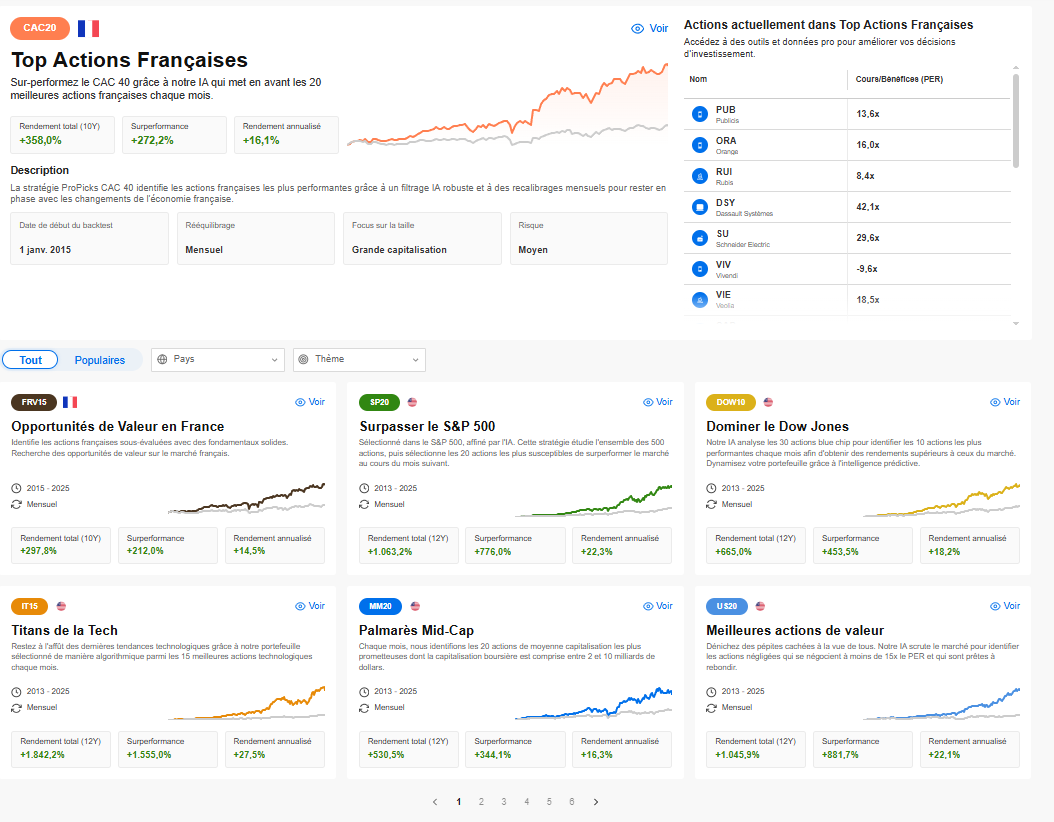Click the Publicis PUB stock icon
The image size is (1054, 822).
[x=700, y=114]
